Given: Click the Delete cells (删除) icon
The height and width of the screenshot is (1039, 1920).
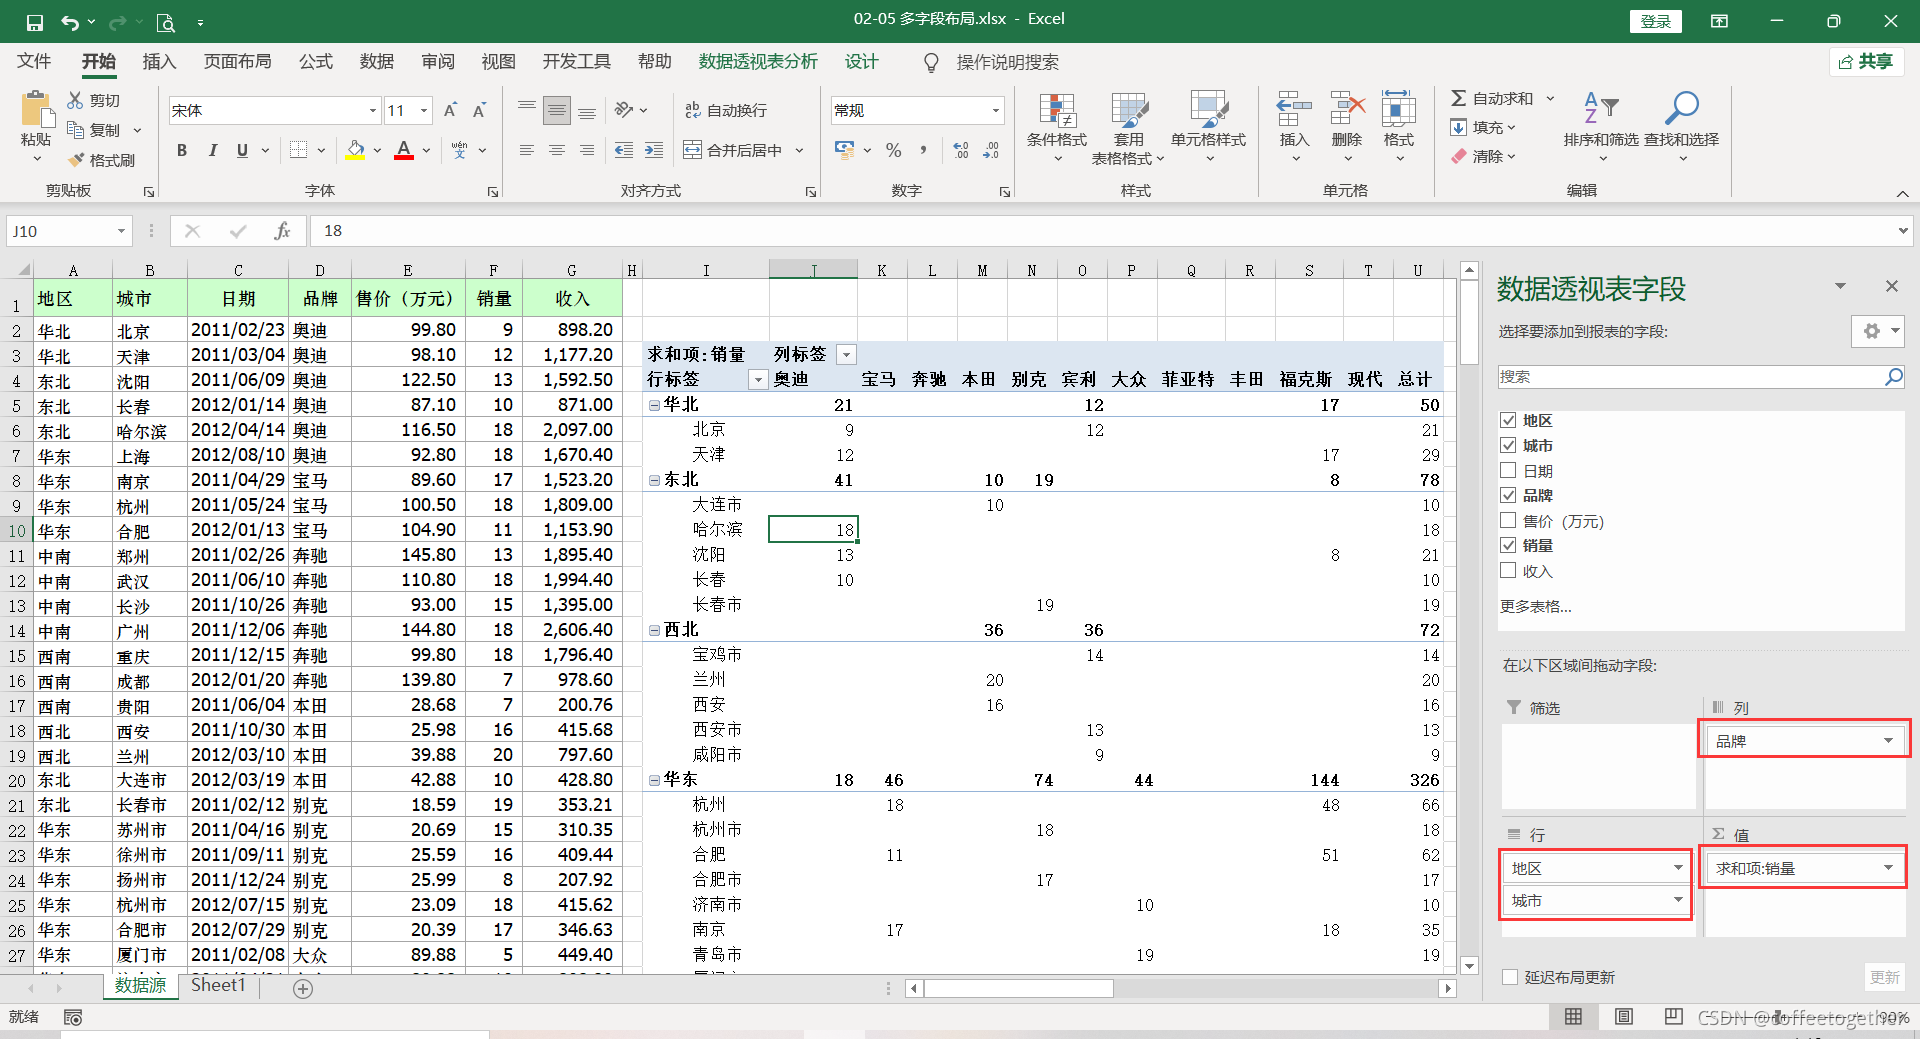Looking at the screenshot, I should (x=1347, y=109).
